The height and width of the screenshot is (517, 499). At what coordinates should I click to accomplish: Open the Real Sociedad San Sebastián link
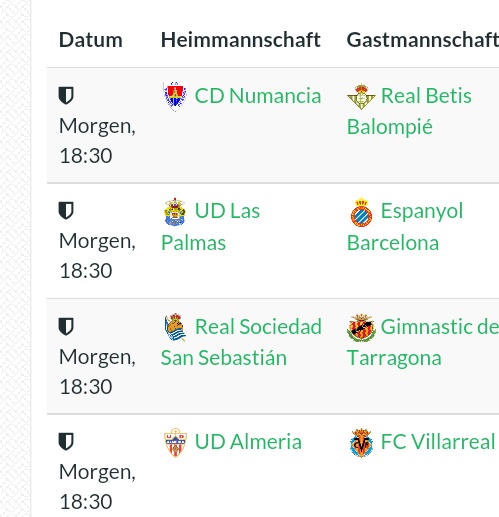coord(241,342)
